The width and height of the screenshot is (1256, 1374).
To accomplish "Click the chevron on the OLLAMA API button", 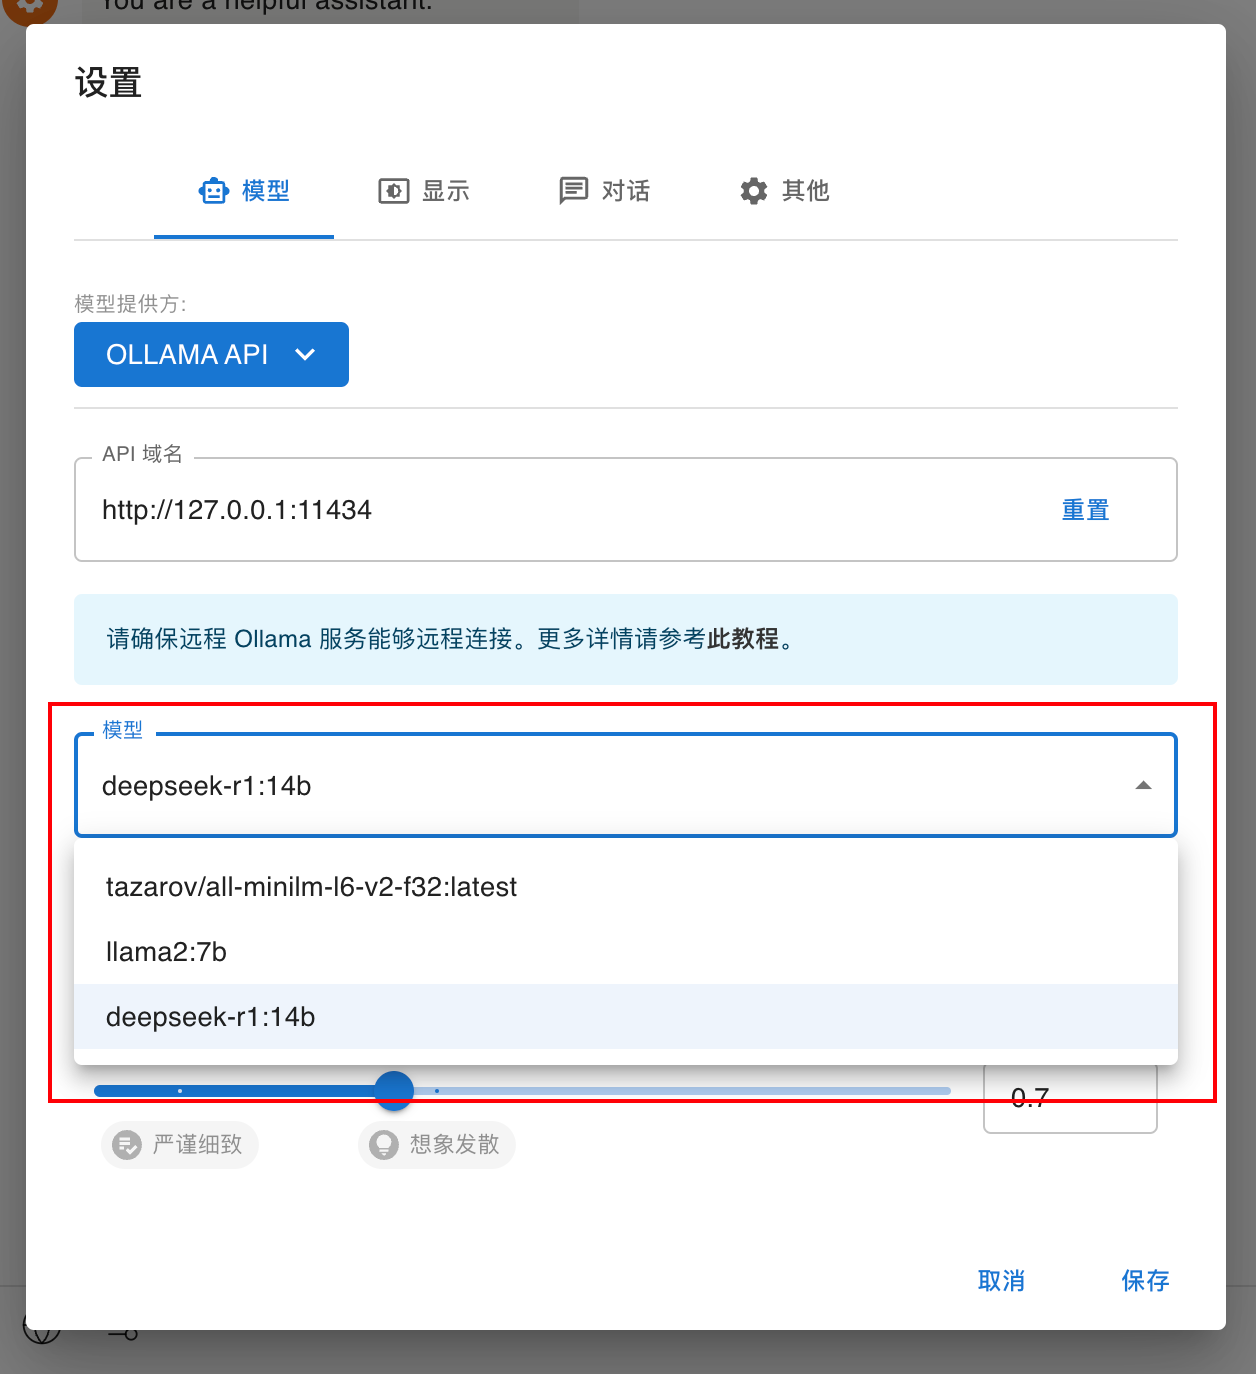I will pyautogui.click(x=305, y=354).
